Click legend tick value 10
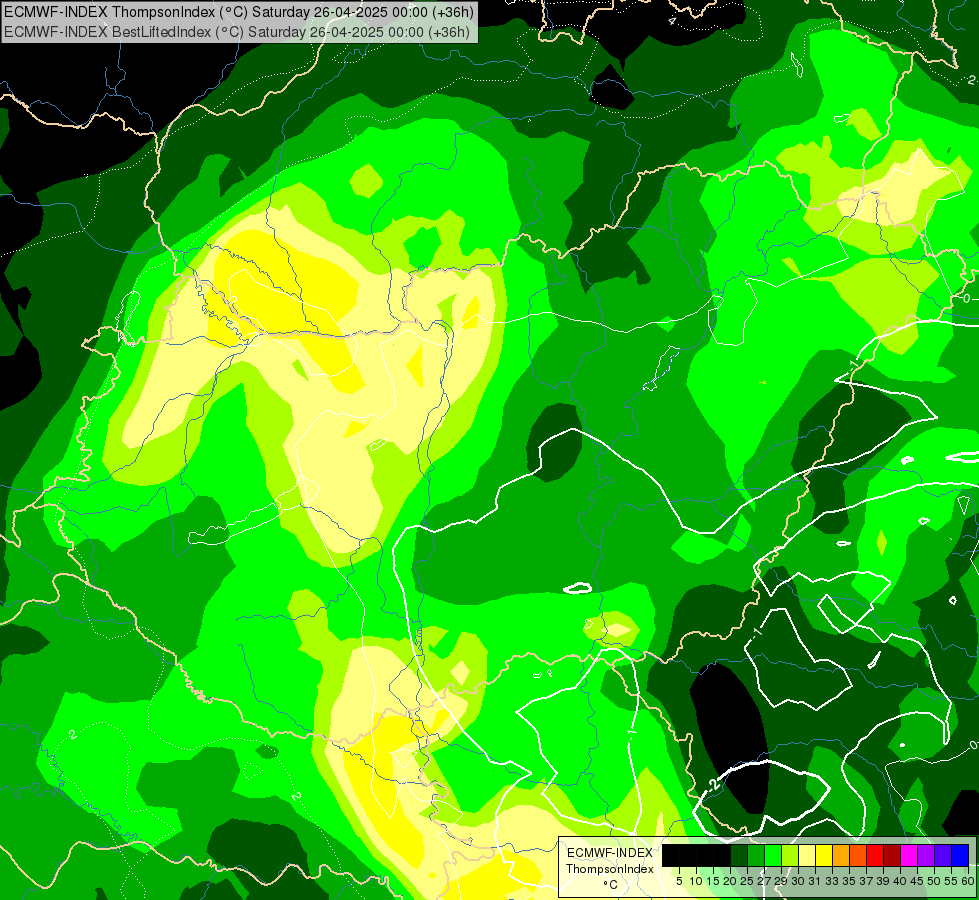The height and width of the screenshot is (900, 979). (x=696, y=881)
